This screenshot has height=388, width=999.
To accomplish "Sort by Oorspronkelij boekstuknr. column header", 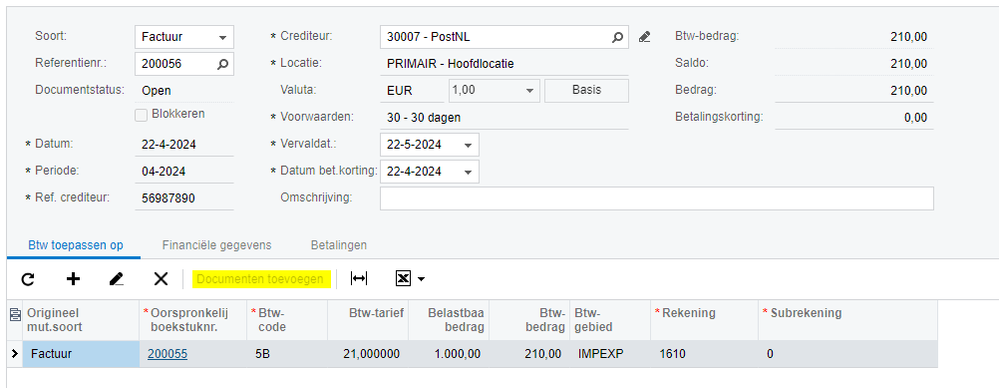I will coord(193,320).
